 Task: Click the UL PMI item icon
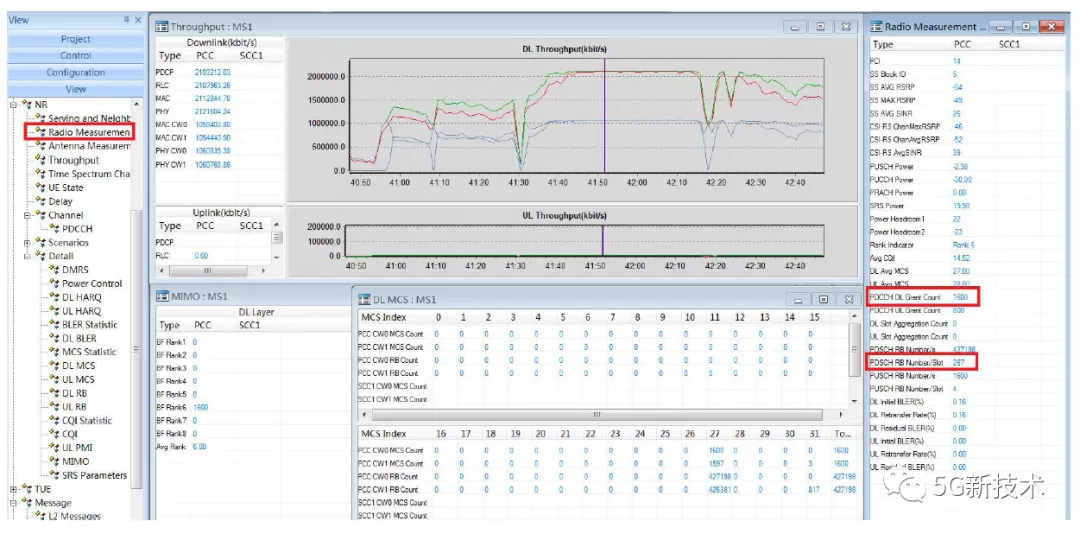[54, 447]
